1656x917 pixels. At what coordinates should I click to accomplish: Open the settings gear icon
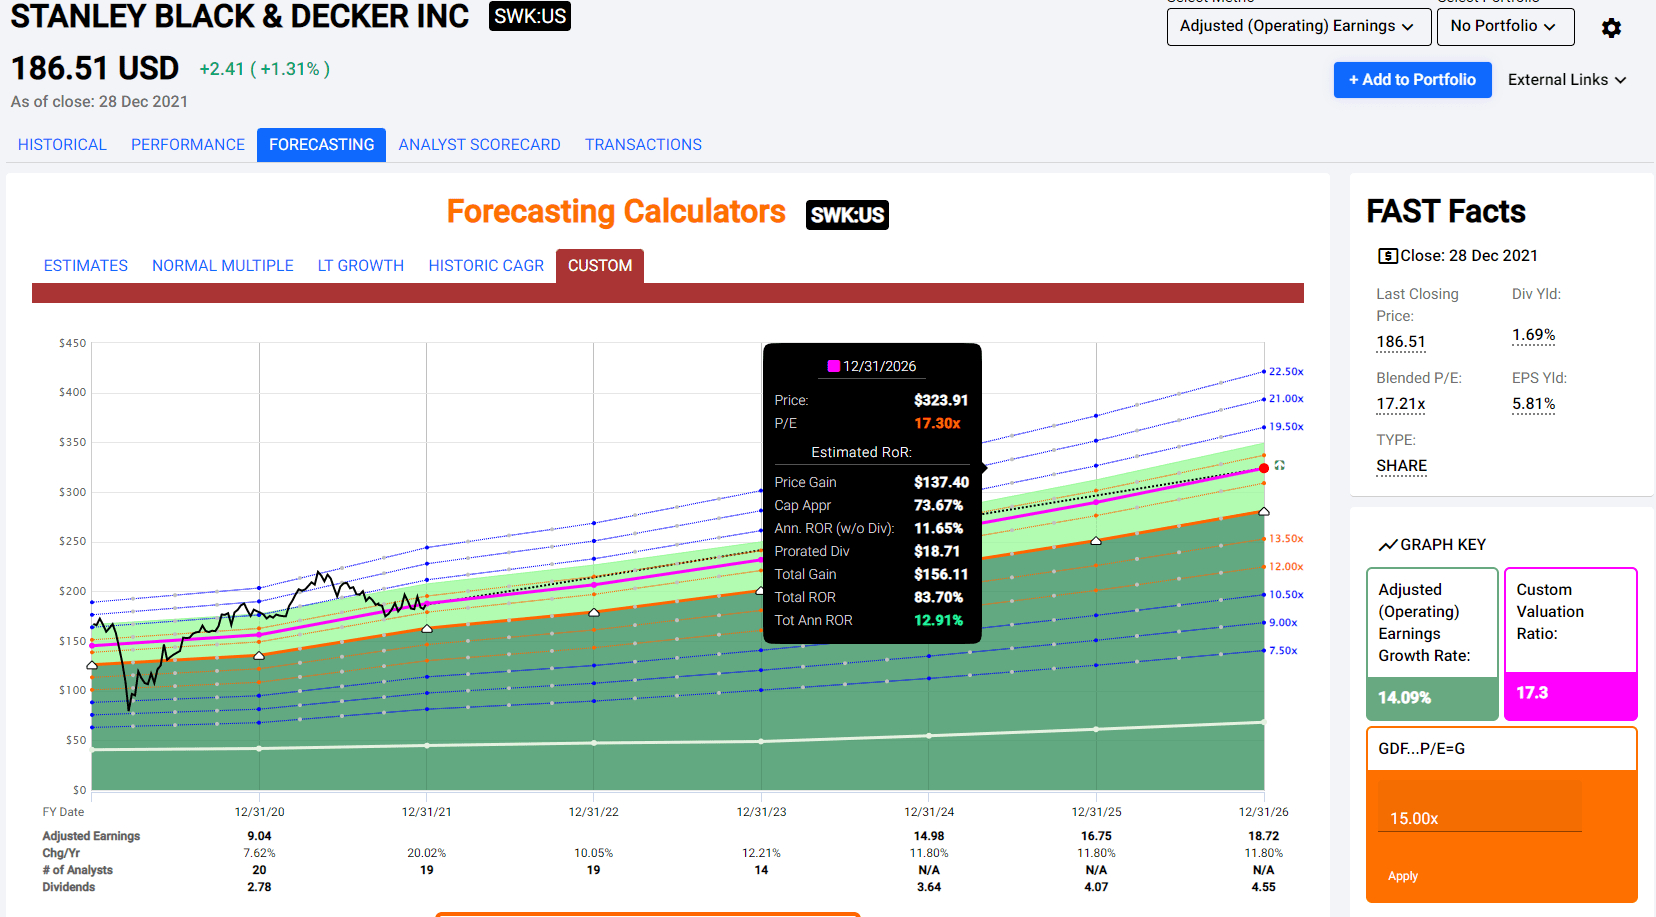pos(1611,28)
